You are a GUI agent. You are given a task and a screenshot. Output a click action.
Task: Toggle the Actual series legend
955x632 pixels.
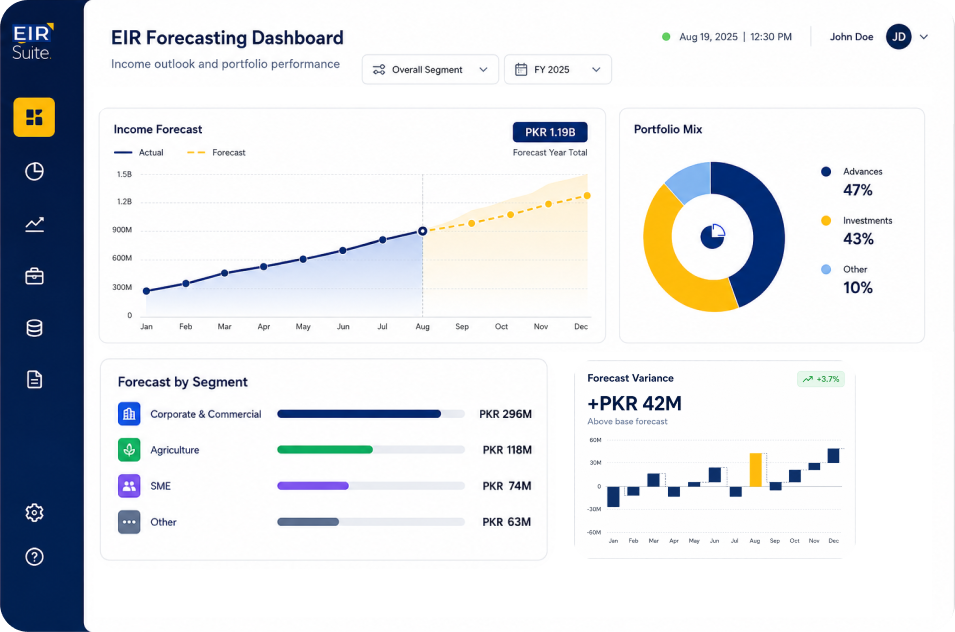[139, 152]
